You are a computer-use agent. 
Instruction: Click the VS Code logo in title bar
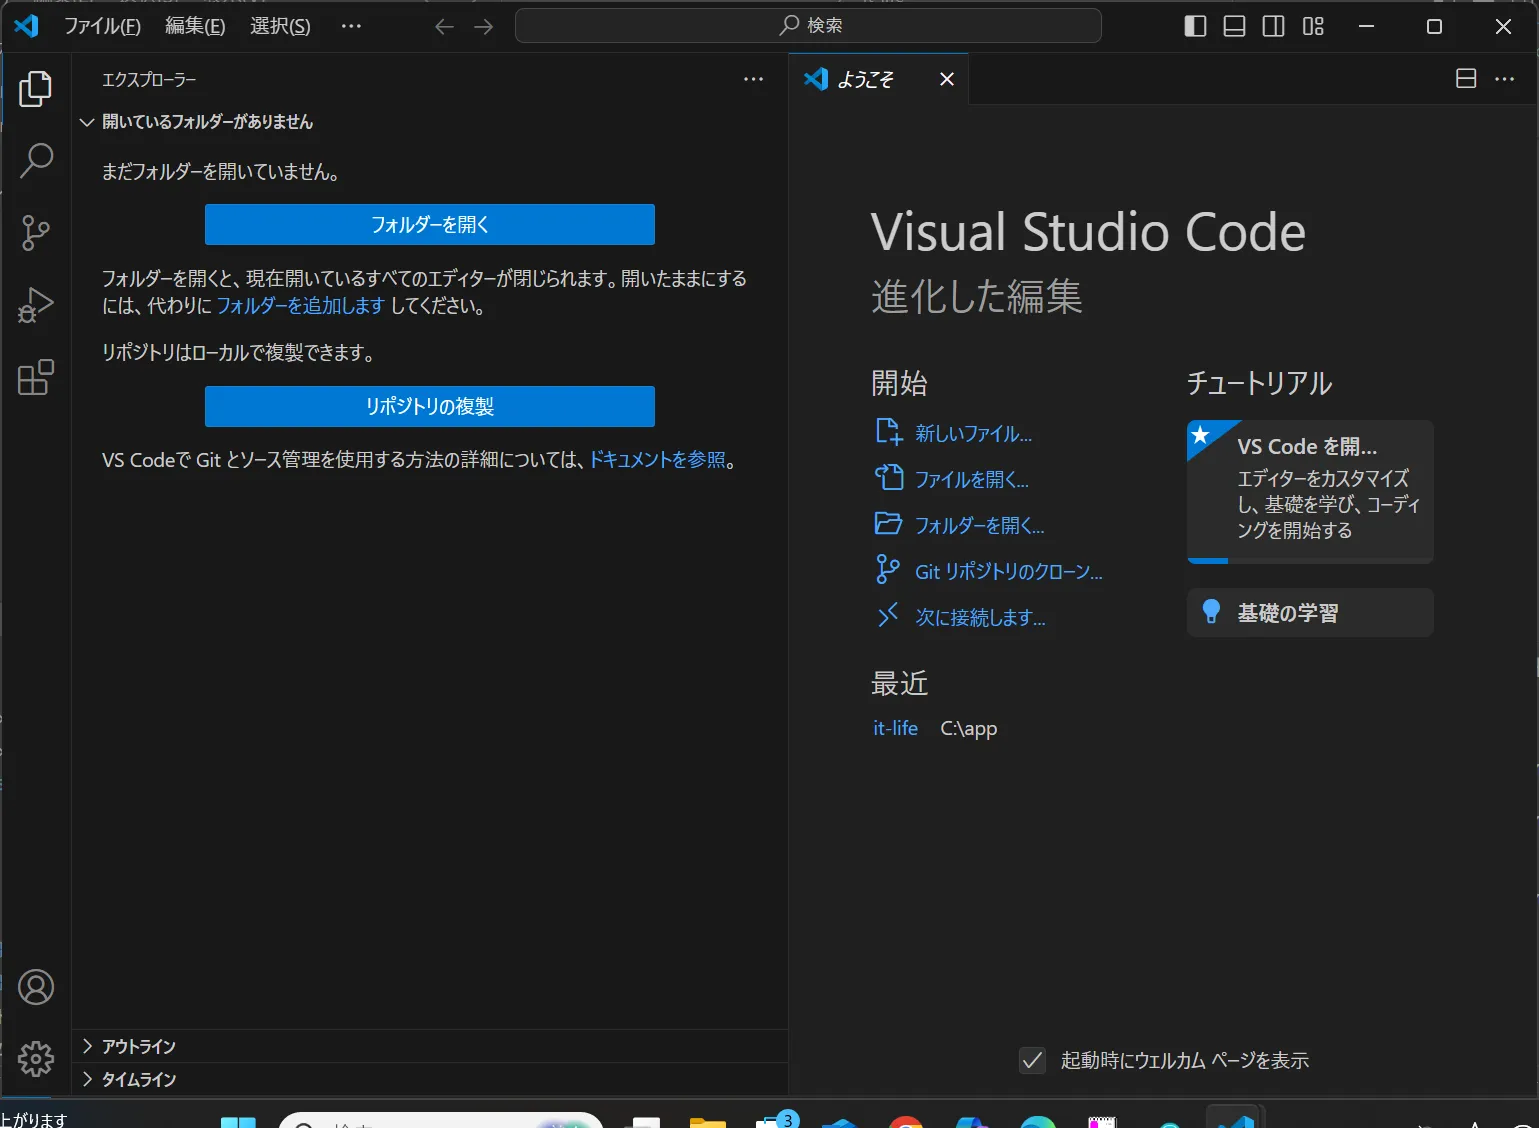click(x=27, y=26)
